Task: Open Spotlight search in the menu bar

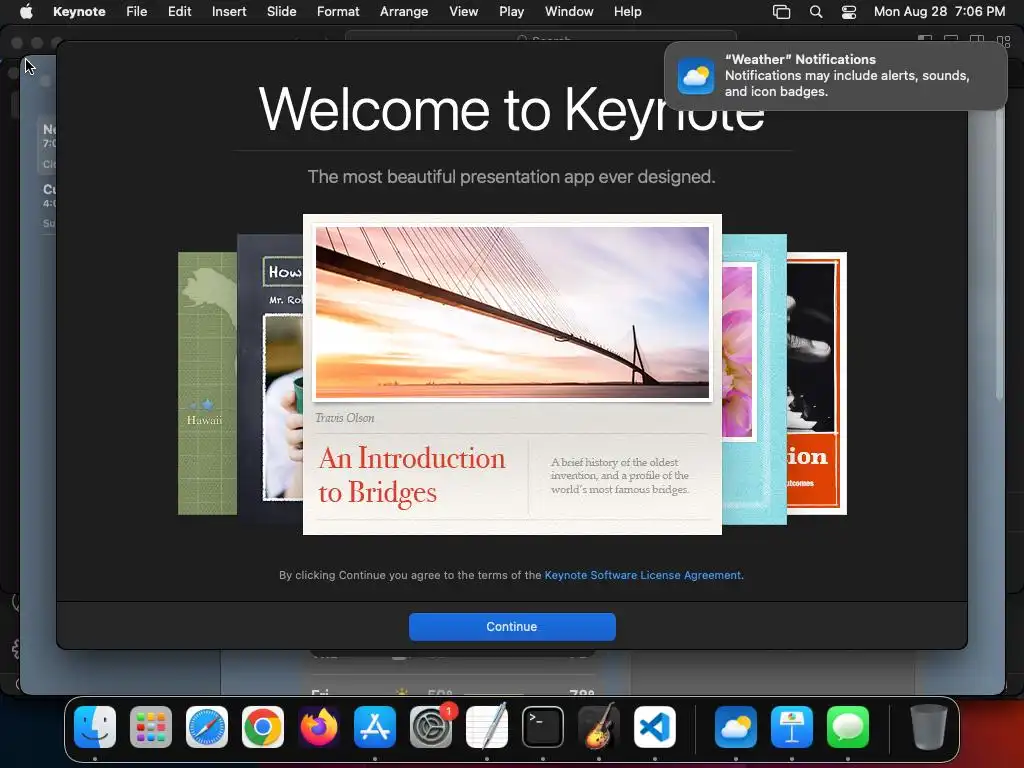Action: tap(816, 11)
